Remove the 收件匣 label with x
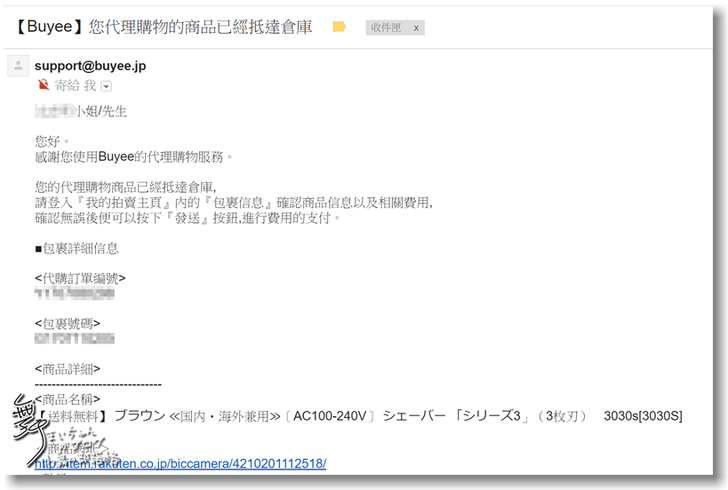 point(416,28)
